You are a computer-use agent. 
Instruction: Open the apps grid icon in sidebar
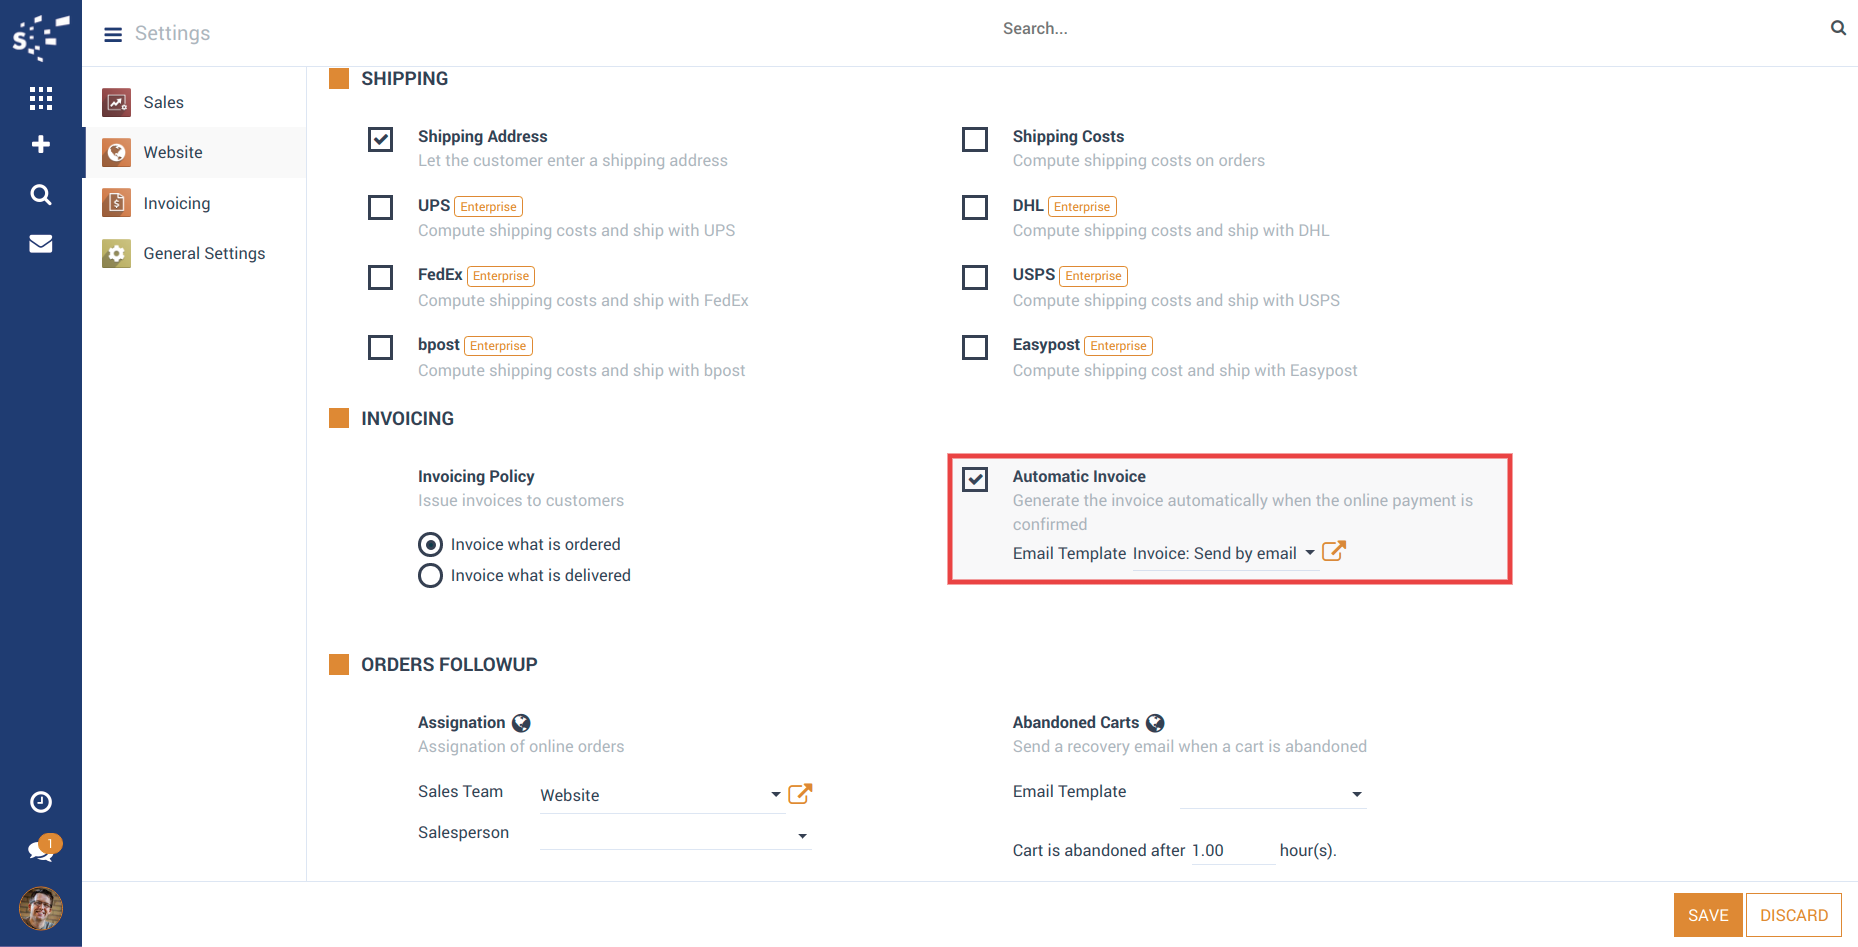(41, 98)
